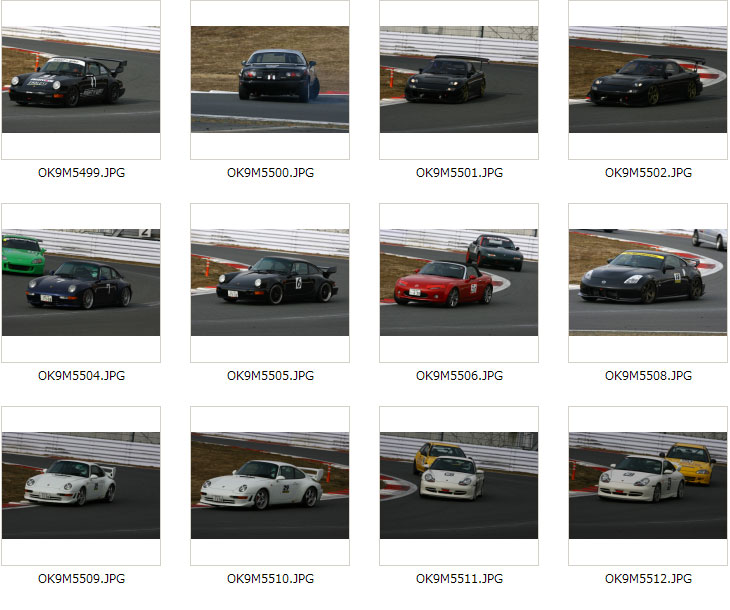The width and height of the screenshot is (730, 610).
Task: Choose the OK9M5512.JPG thumbnail image
Action: point(648,486)
